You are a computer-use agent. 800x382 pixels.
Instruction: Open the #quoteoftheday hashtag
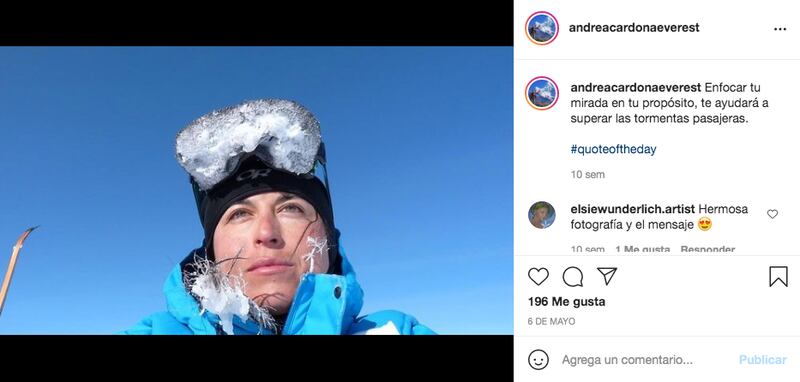pyautogui.click(x=613, y=149)
